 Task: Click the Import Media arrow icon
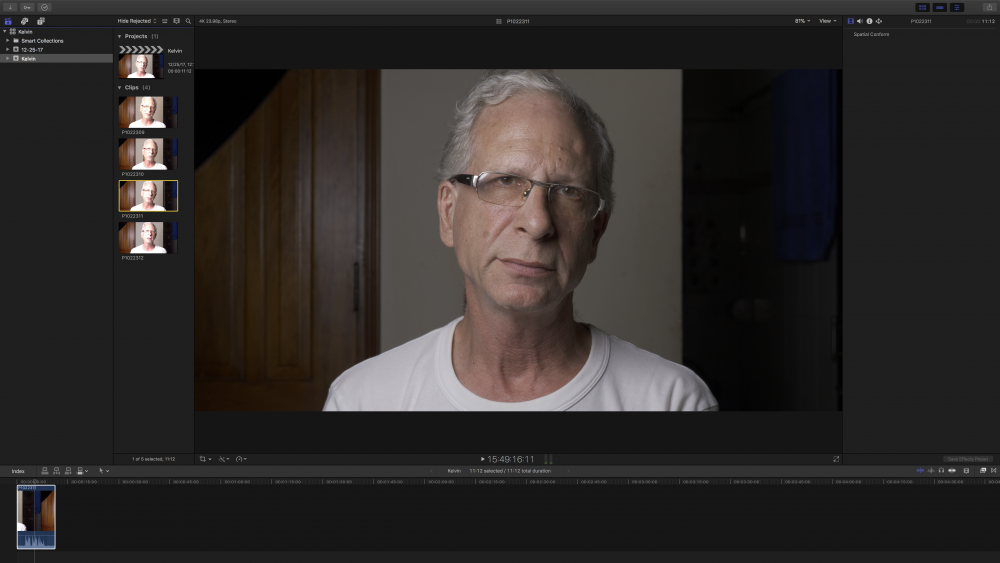(10, 7)
